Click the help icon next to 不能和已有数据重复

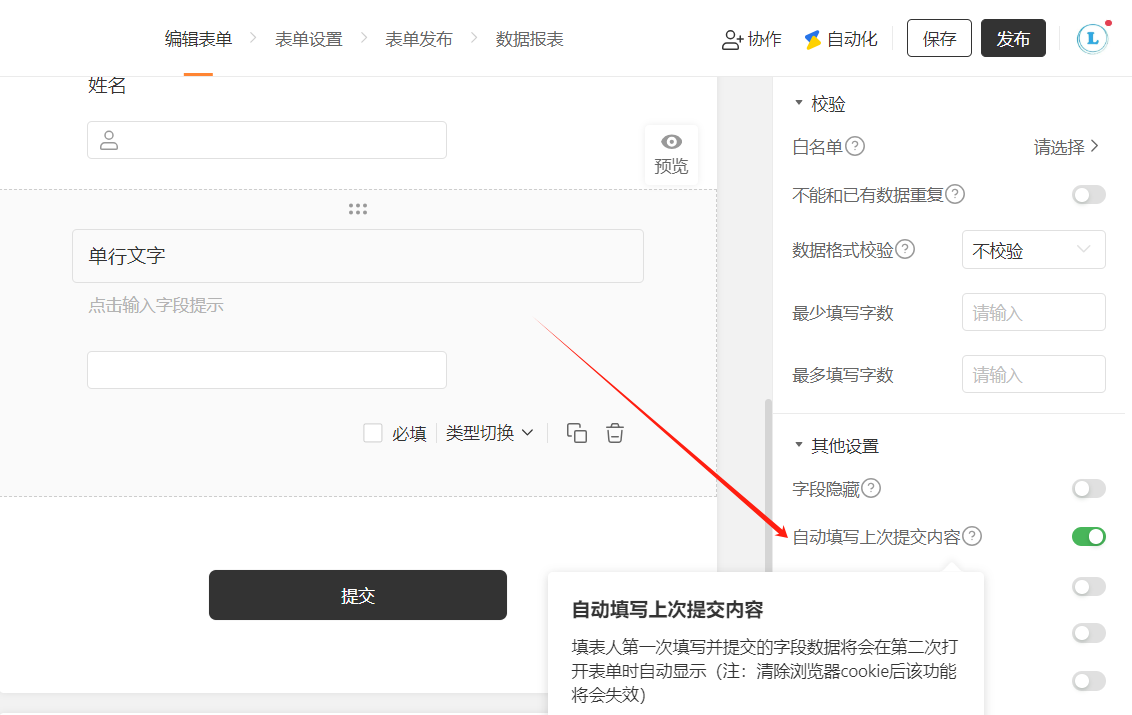(955, 194)
